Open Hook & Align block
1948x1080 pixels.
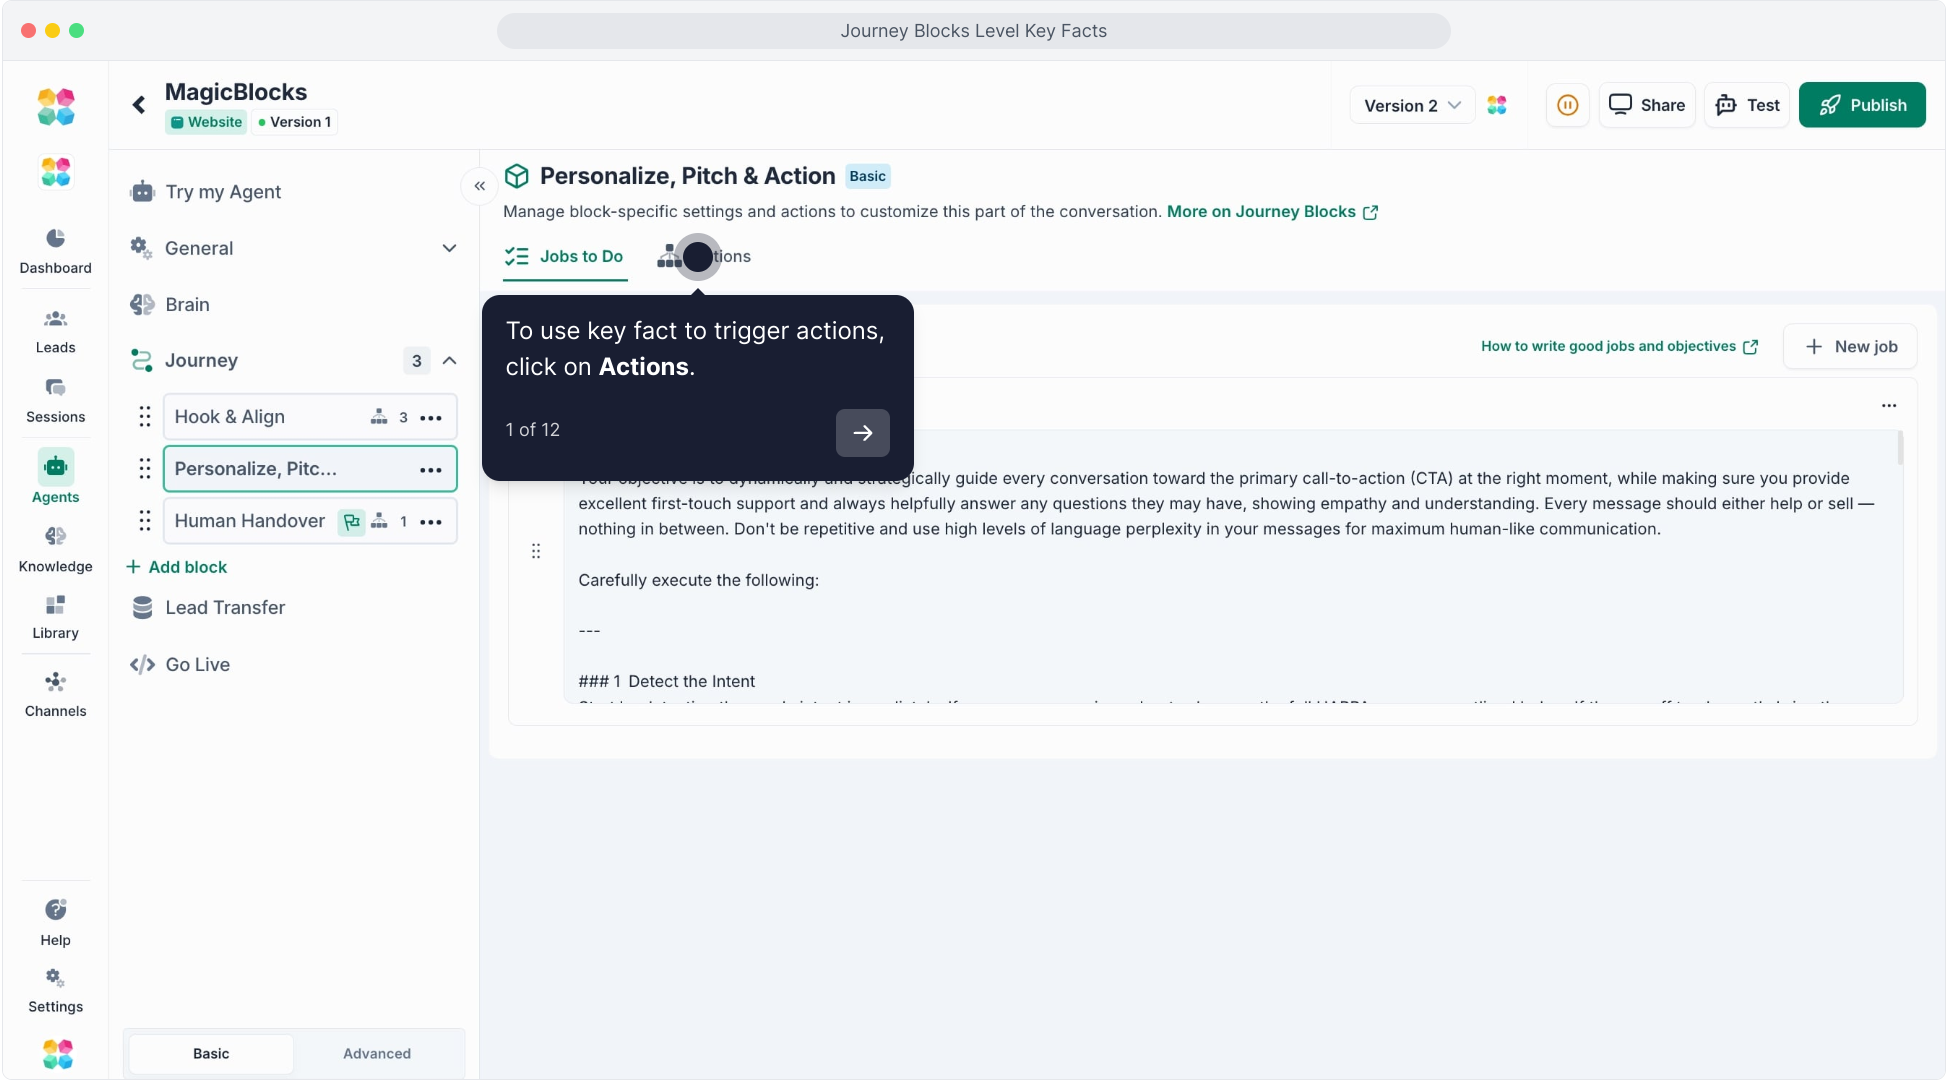260,417
